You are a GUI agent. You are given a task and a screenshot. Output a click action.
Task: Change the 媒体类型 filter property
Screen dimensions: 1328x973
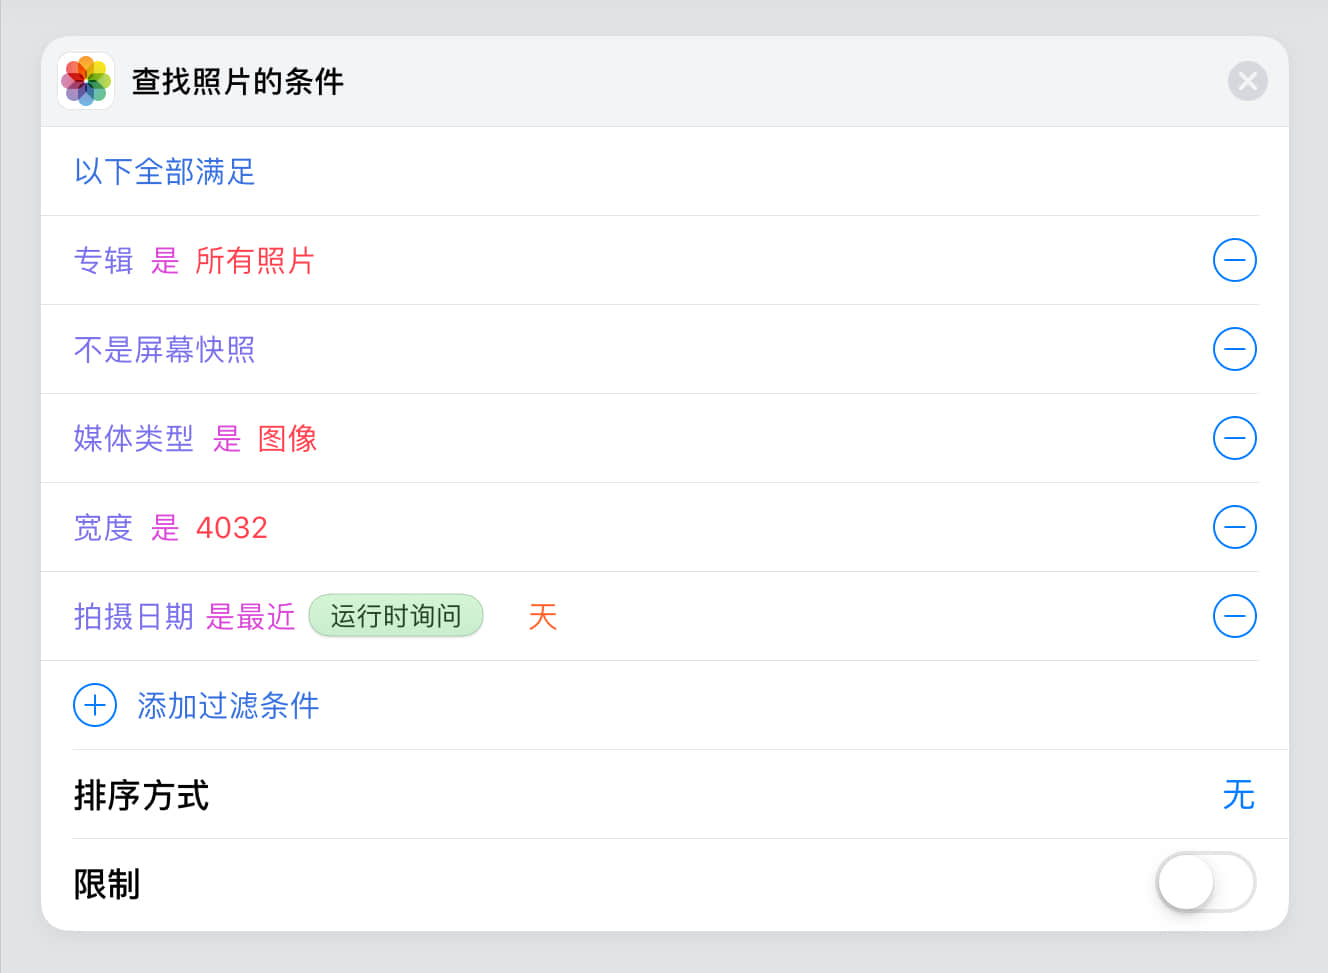(133, 439)
